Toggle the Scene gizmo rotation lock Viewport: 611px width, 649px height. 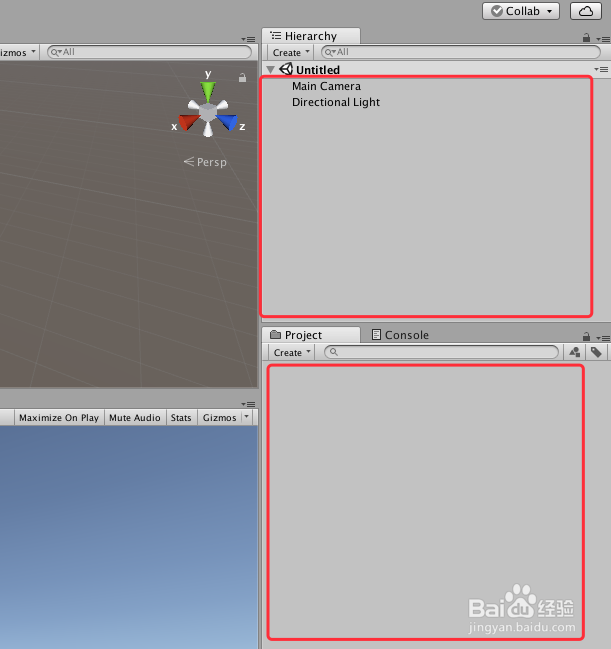[243, 78]
